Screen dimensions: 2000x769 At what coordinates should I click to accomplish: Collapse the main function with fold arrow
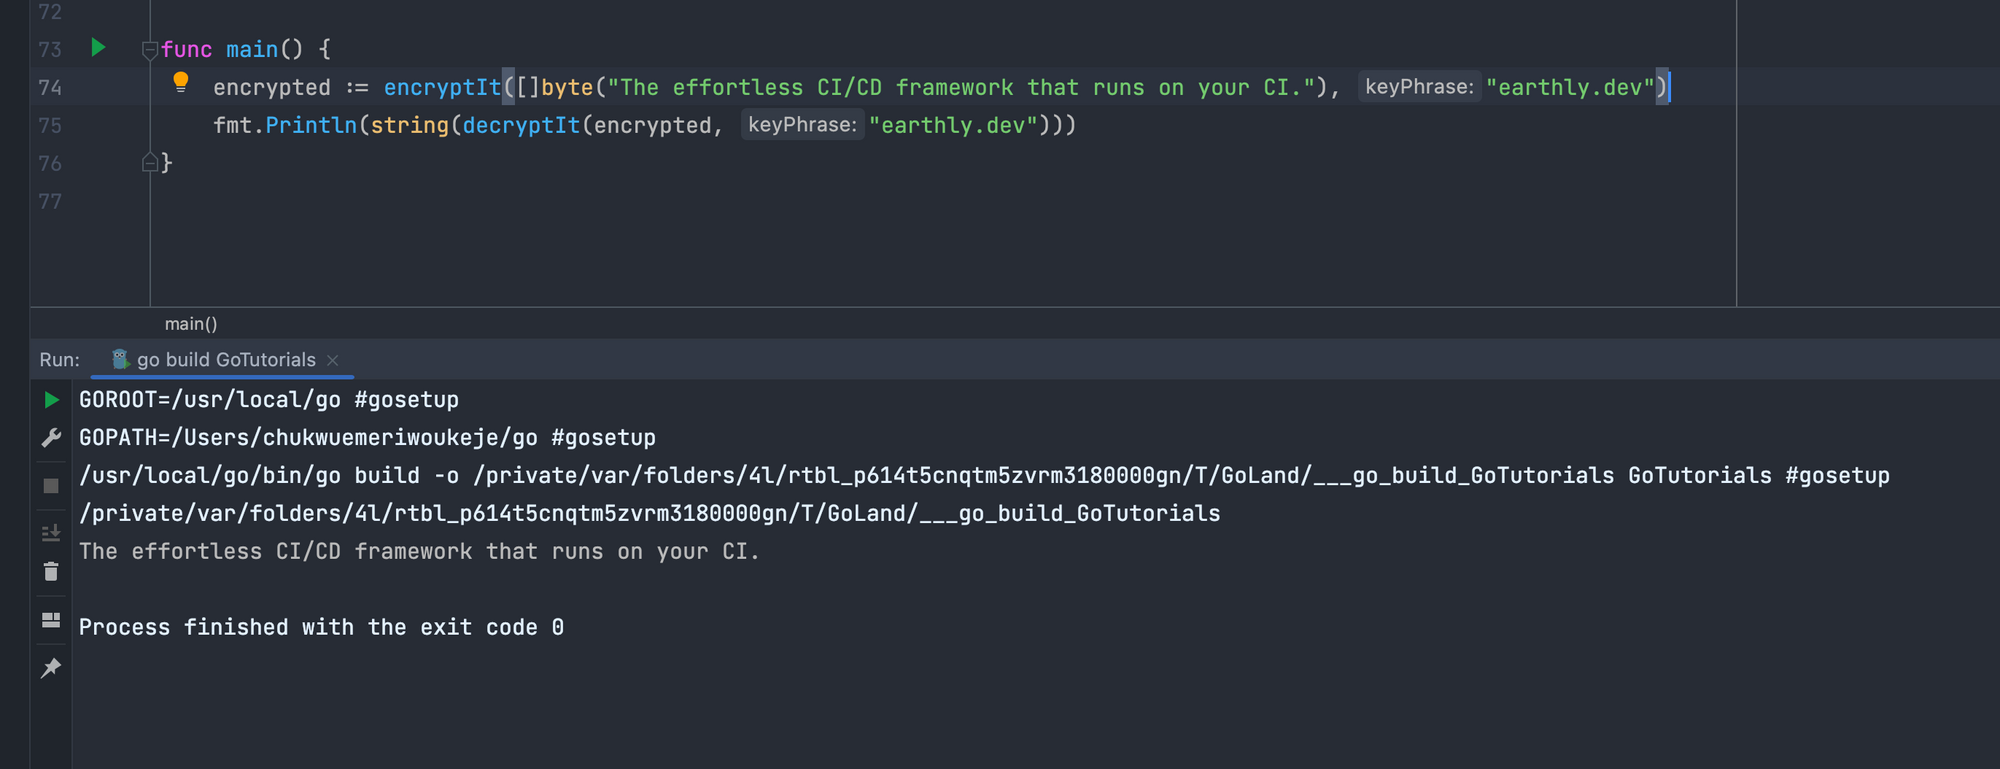point(148,47)
